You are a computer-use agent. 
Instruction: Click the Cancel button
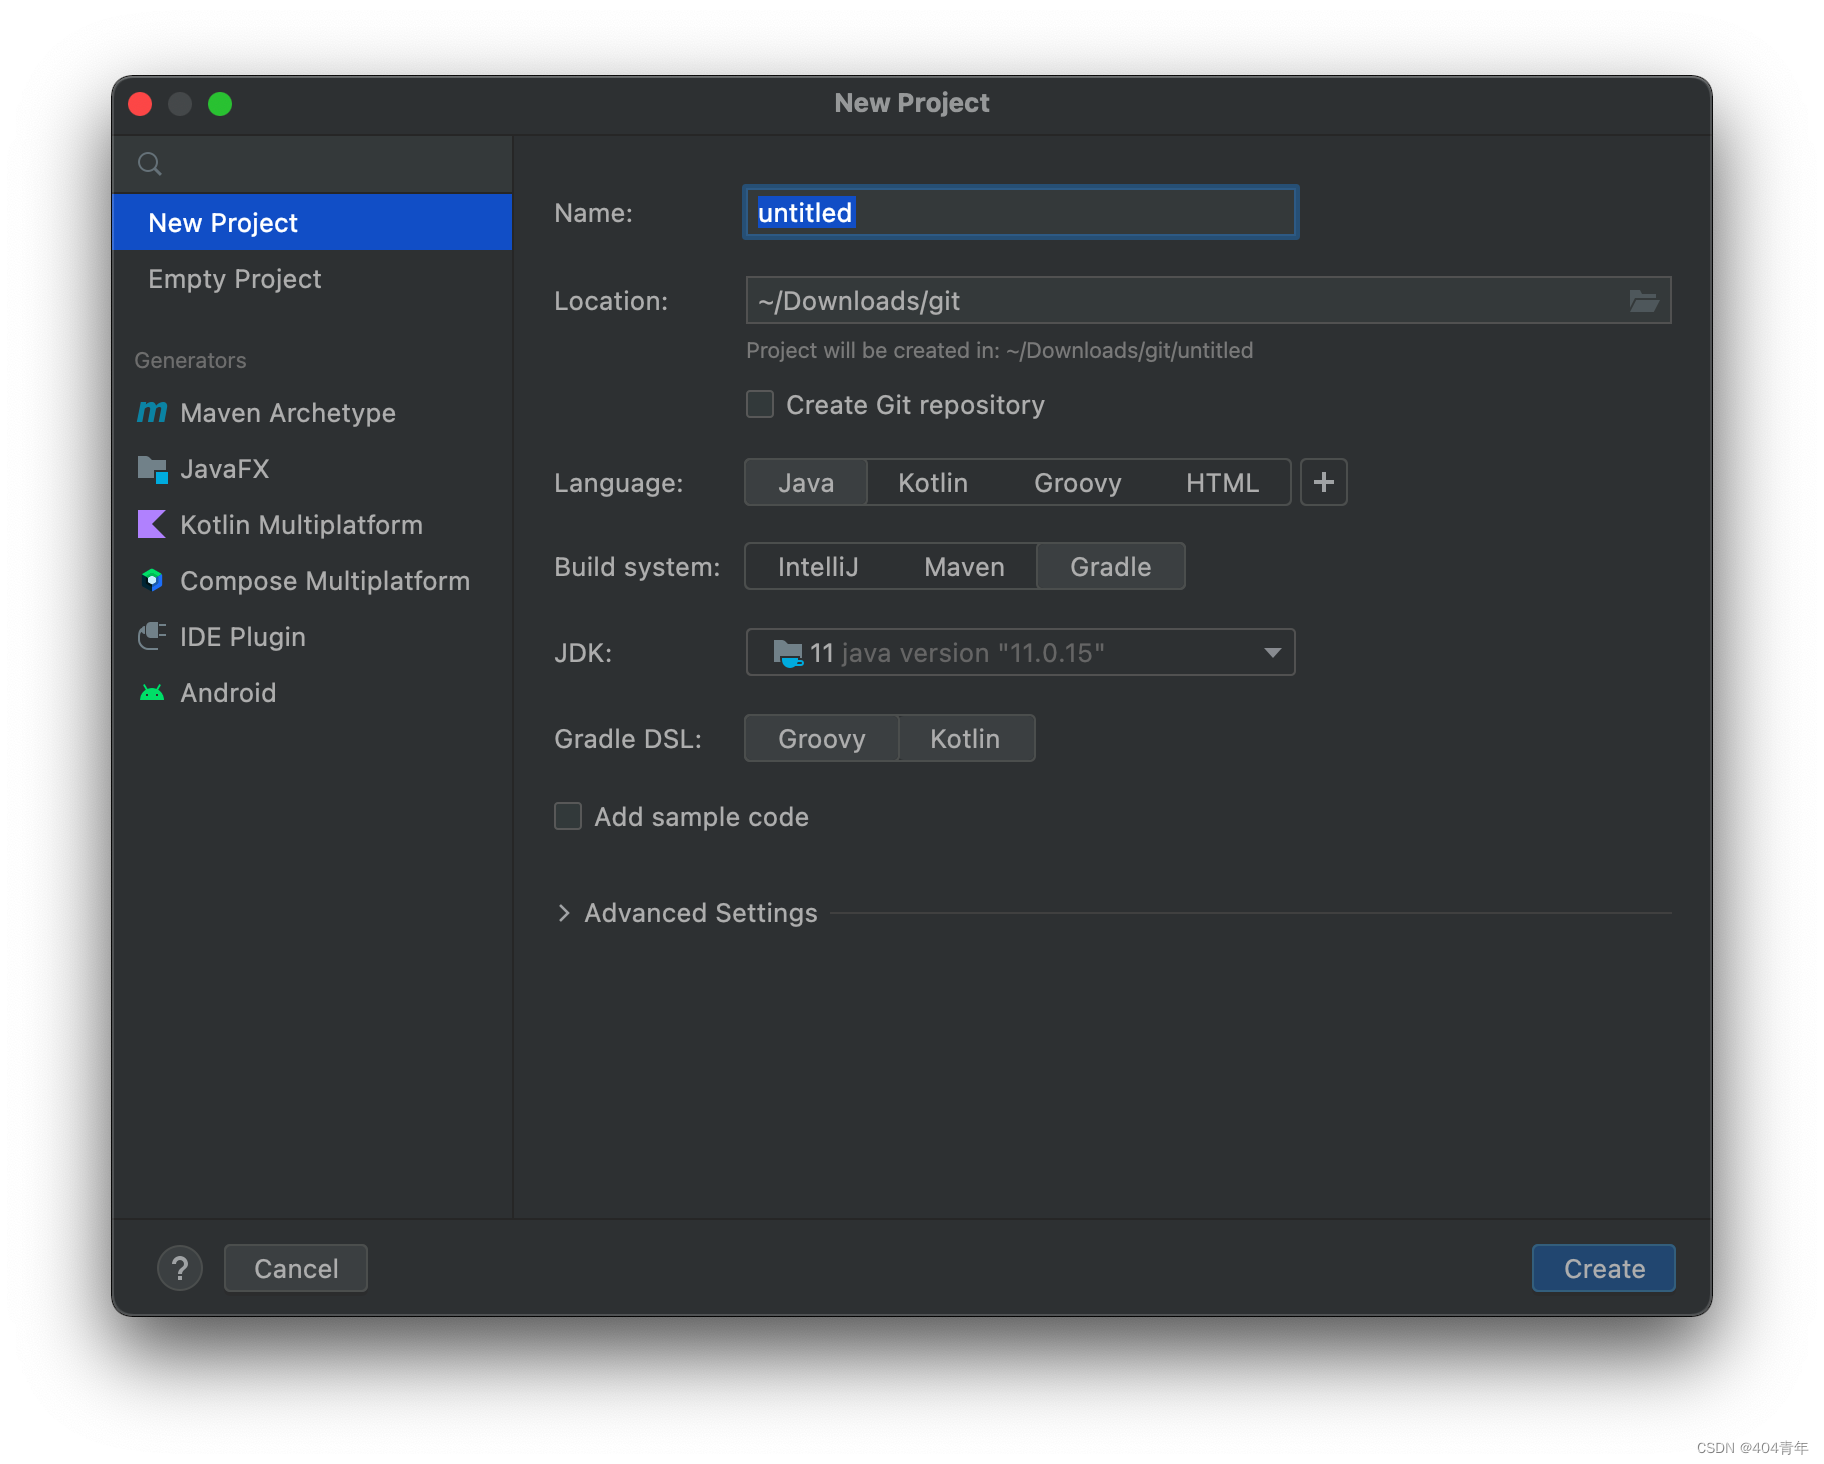[296, 1268]
